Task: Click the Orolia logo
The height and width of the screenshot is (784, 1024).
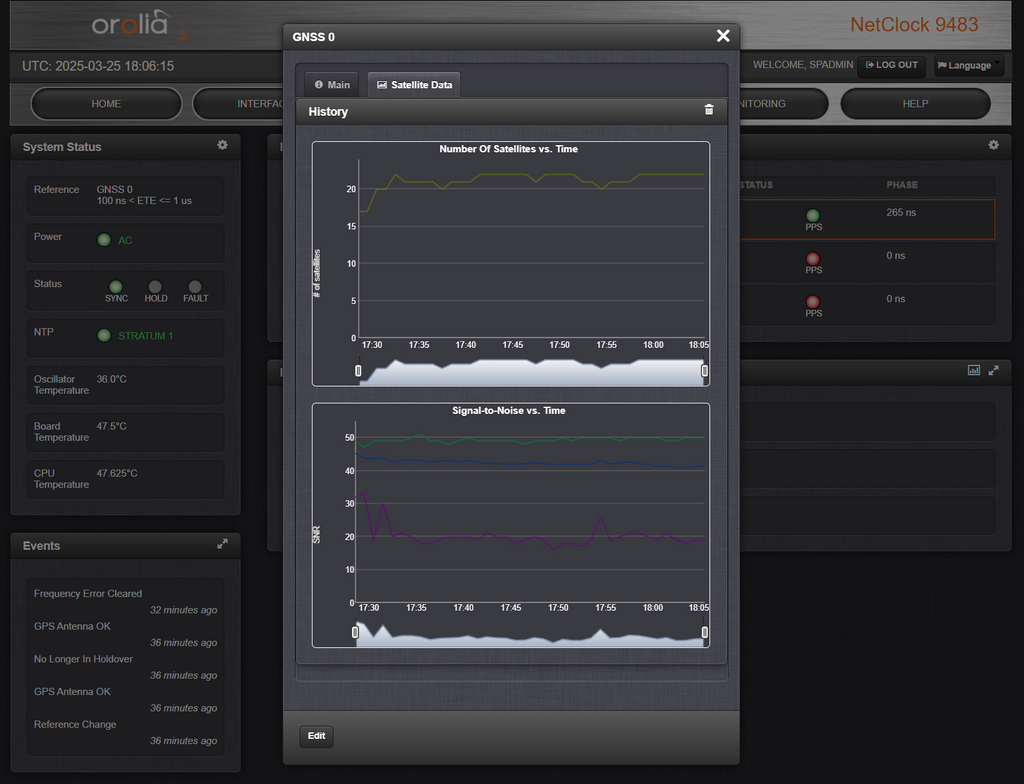Action: [138, 25]
